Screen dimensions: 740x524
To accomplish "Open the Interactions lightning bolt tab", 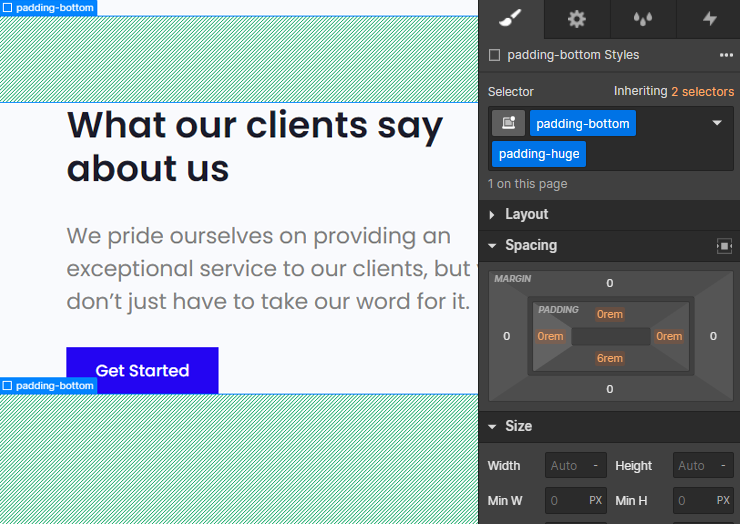I will pos(709,19).
